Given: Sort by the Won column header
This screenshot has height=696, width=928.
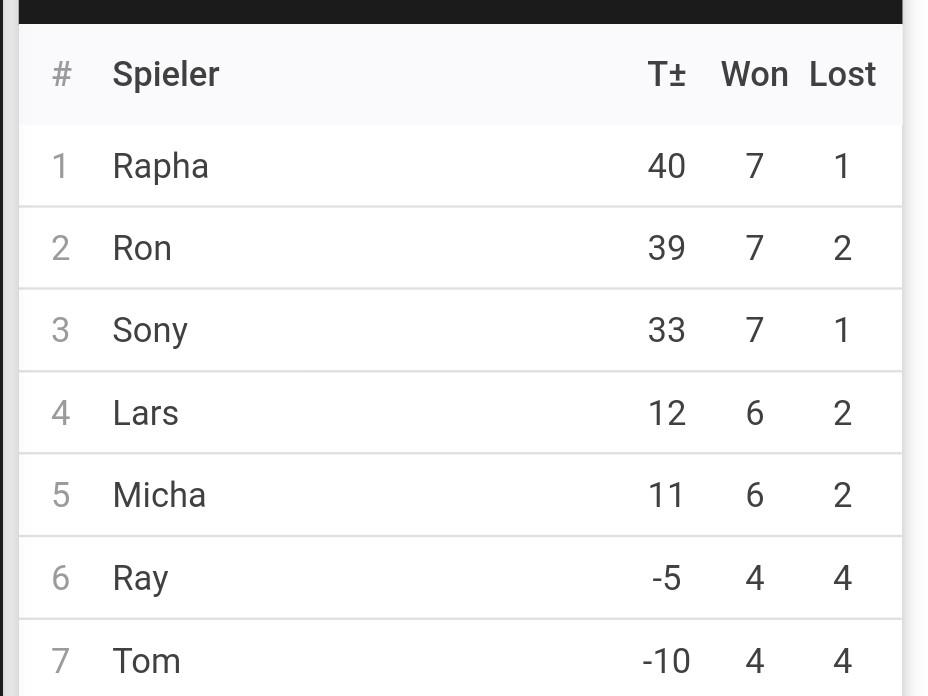Looking at the screenshot, I should (x=755, y=75).
